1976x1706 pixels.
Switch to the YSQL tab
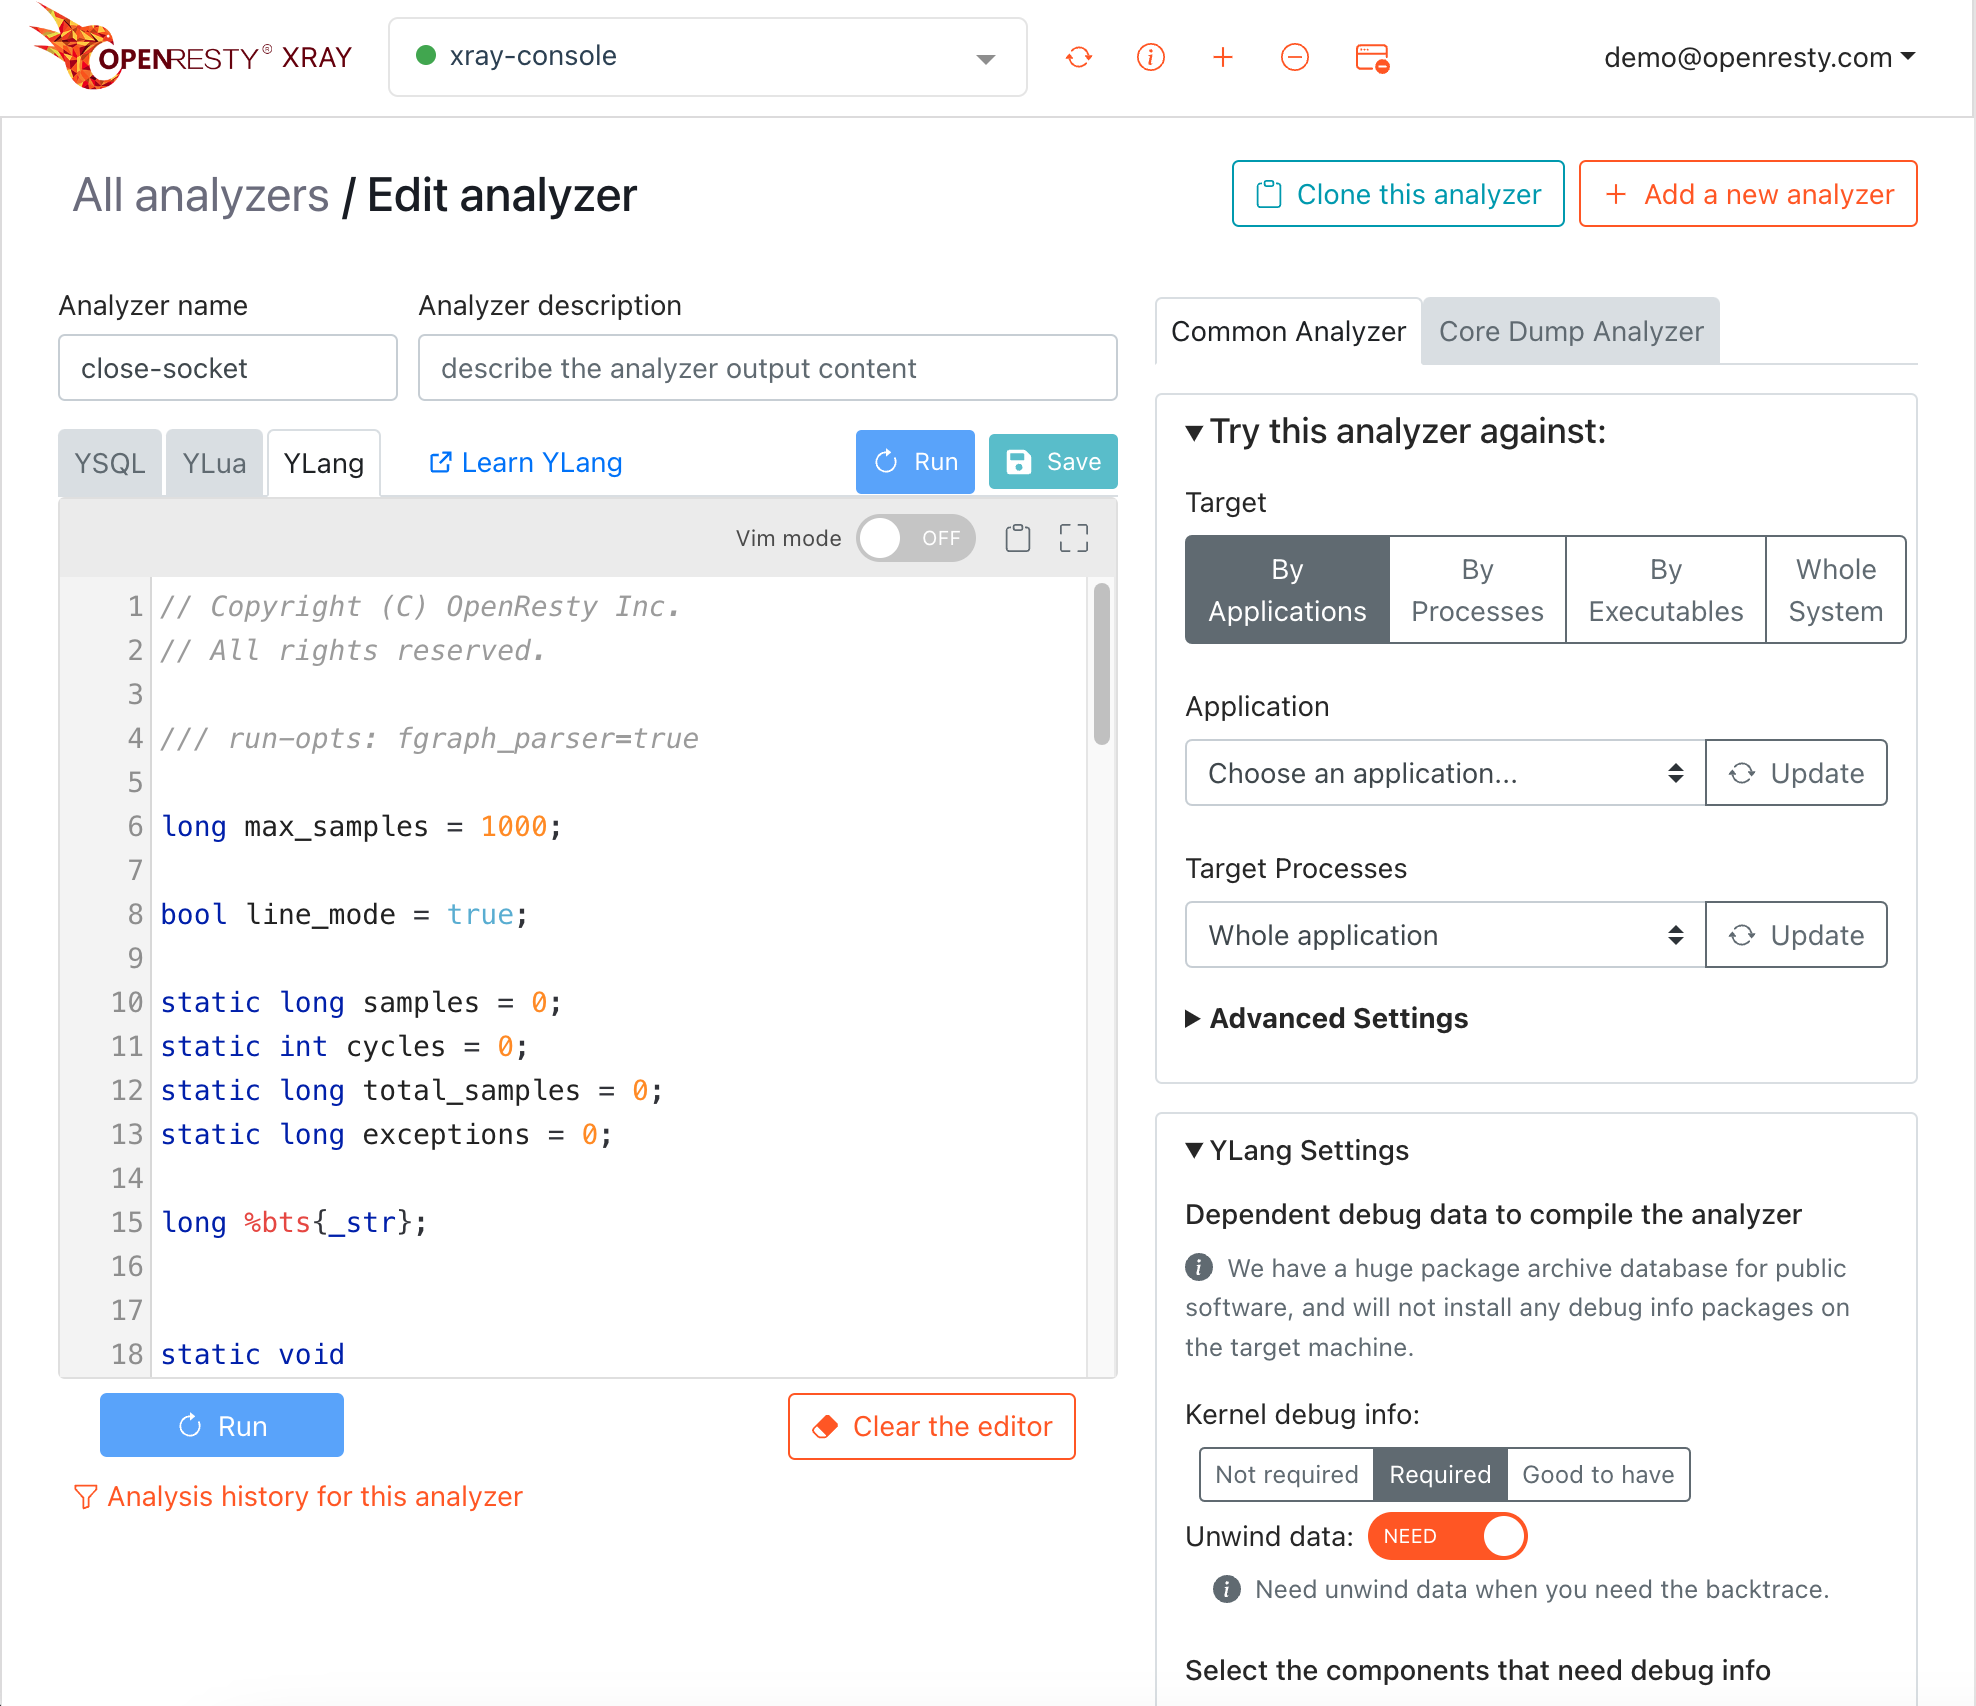[x=110, y=463]
